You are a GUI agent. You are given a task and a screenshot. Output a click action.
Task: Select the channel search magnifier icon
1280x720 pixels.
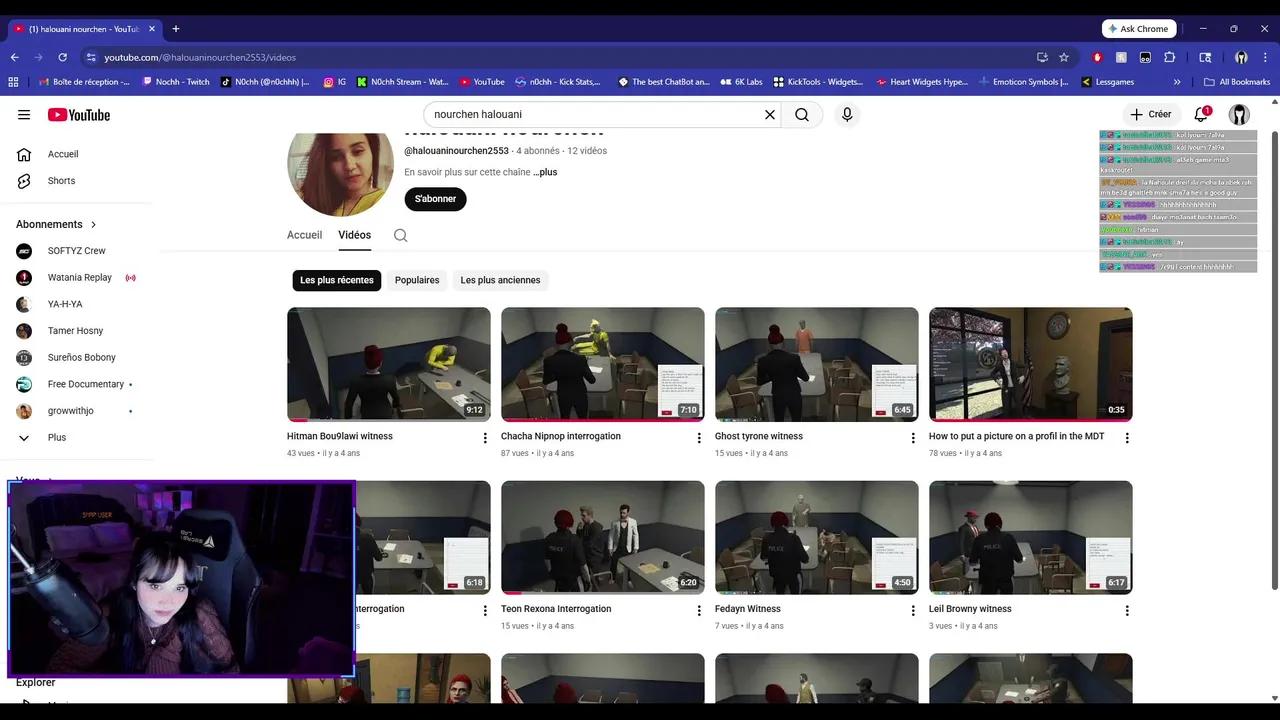coord(400,235)
